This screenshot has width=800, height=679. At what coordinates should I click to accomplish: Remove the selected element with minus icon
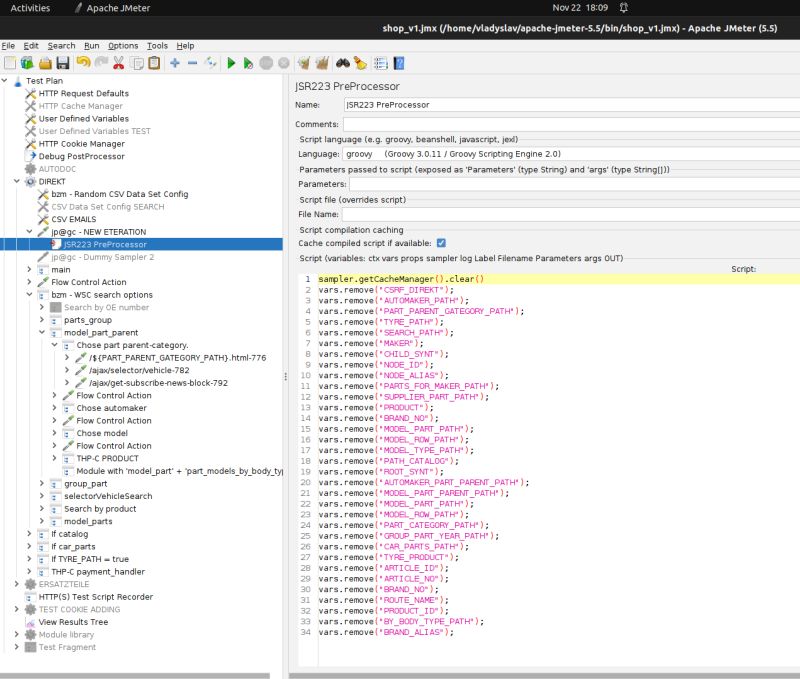(192, 62)
